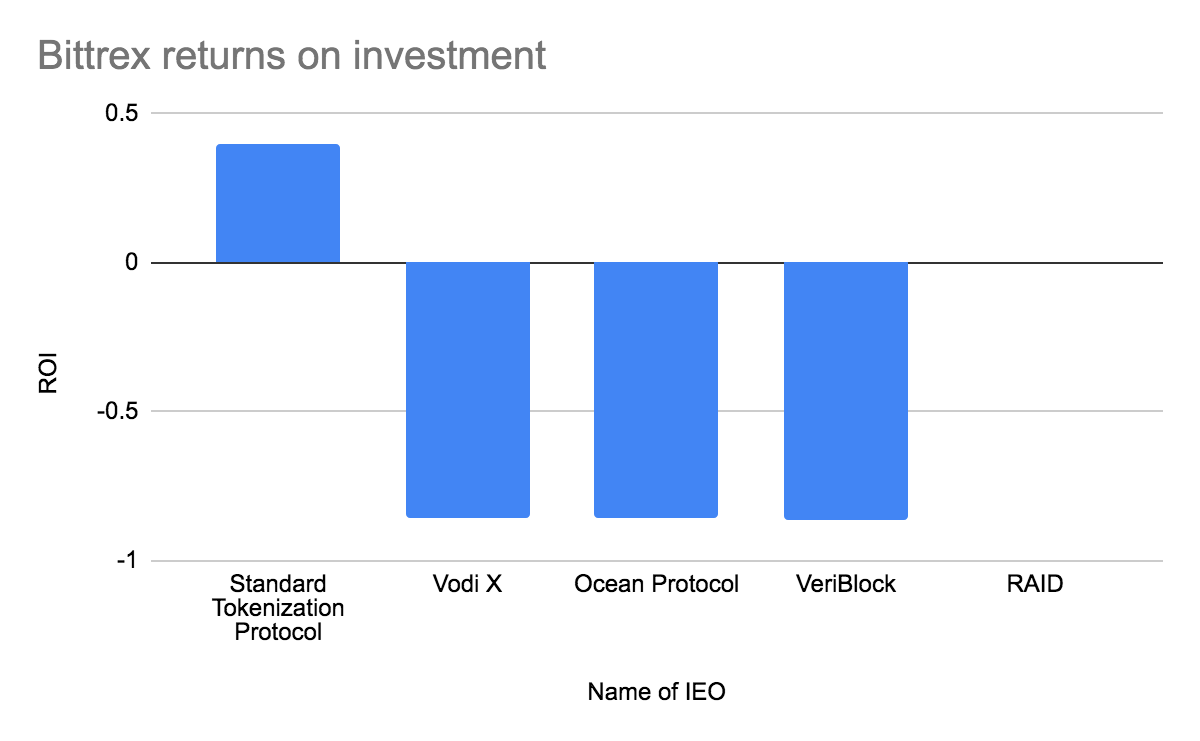Select the 'Vodi X' axis label
This screenshot has height=741, width=1200.
pyautogui.click(x=467, y=584)
